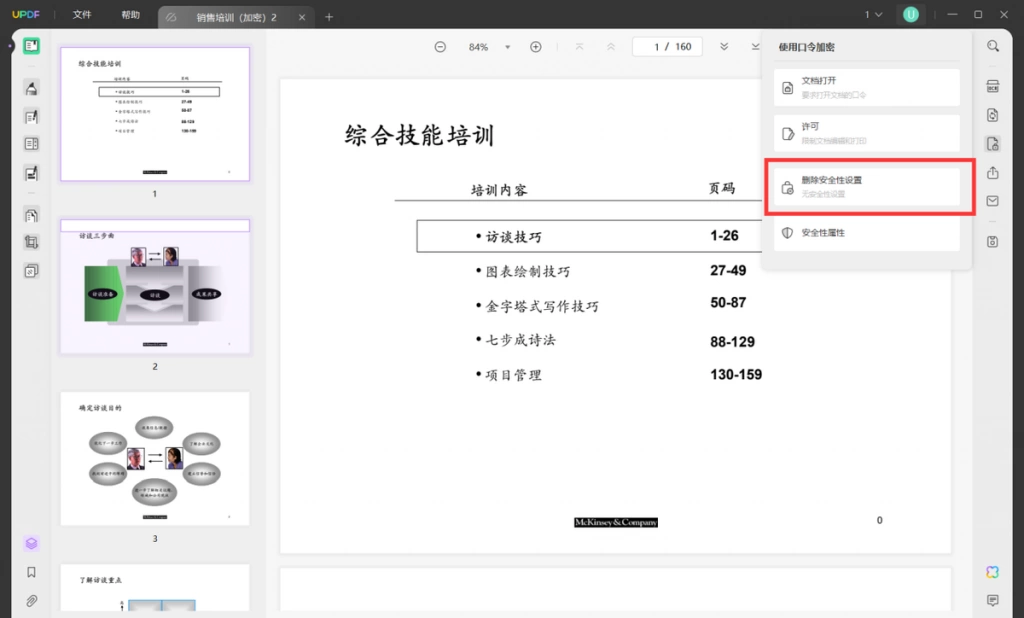
Task: Add a new tab with plus
Action: [329, 18]
